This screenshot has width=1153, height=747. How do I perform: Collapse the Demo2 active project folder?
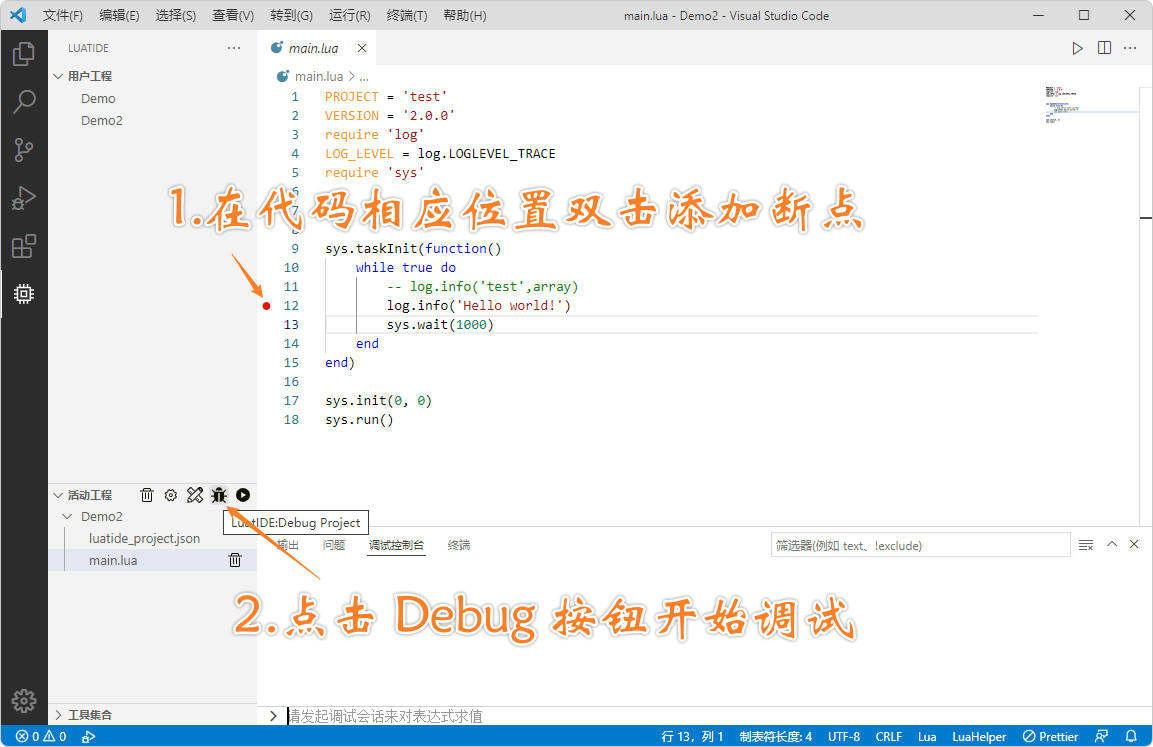coord(68,517)
